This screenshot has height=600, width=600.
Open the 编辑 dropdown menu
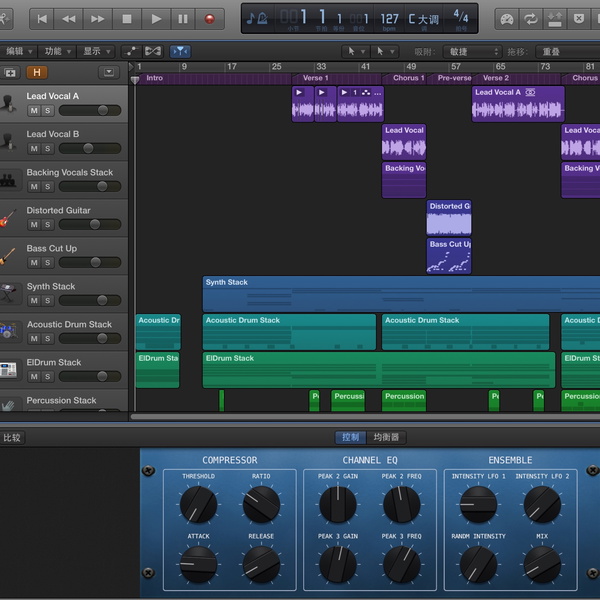point(17,51)
